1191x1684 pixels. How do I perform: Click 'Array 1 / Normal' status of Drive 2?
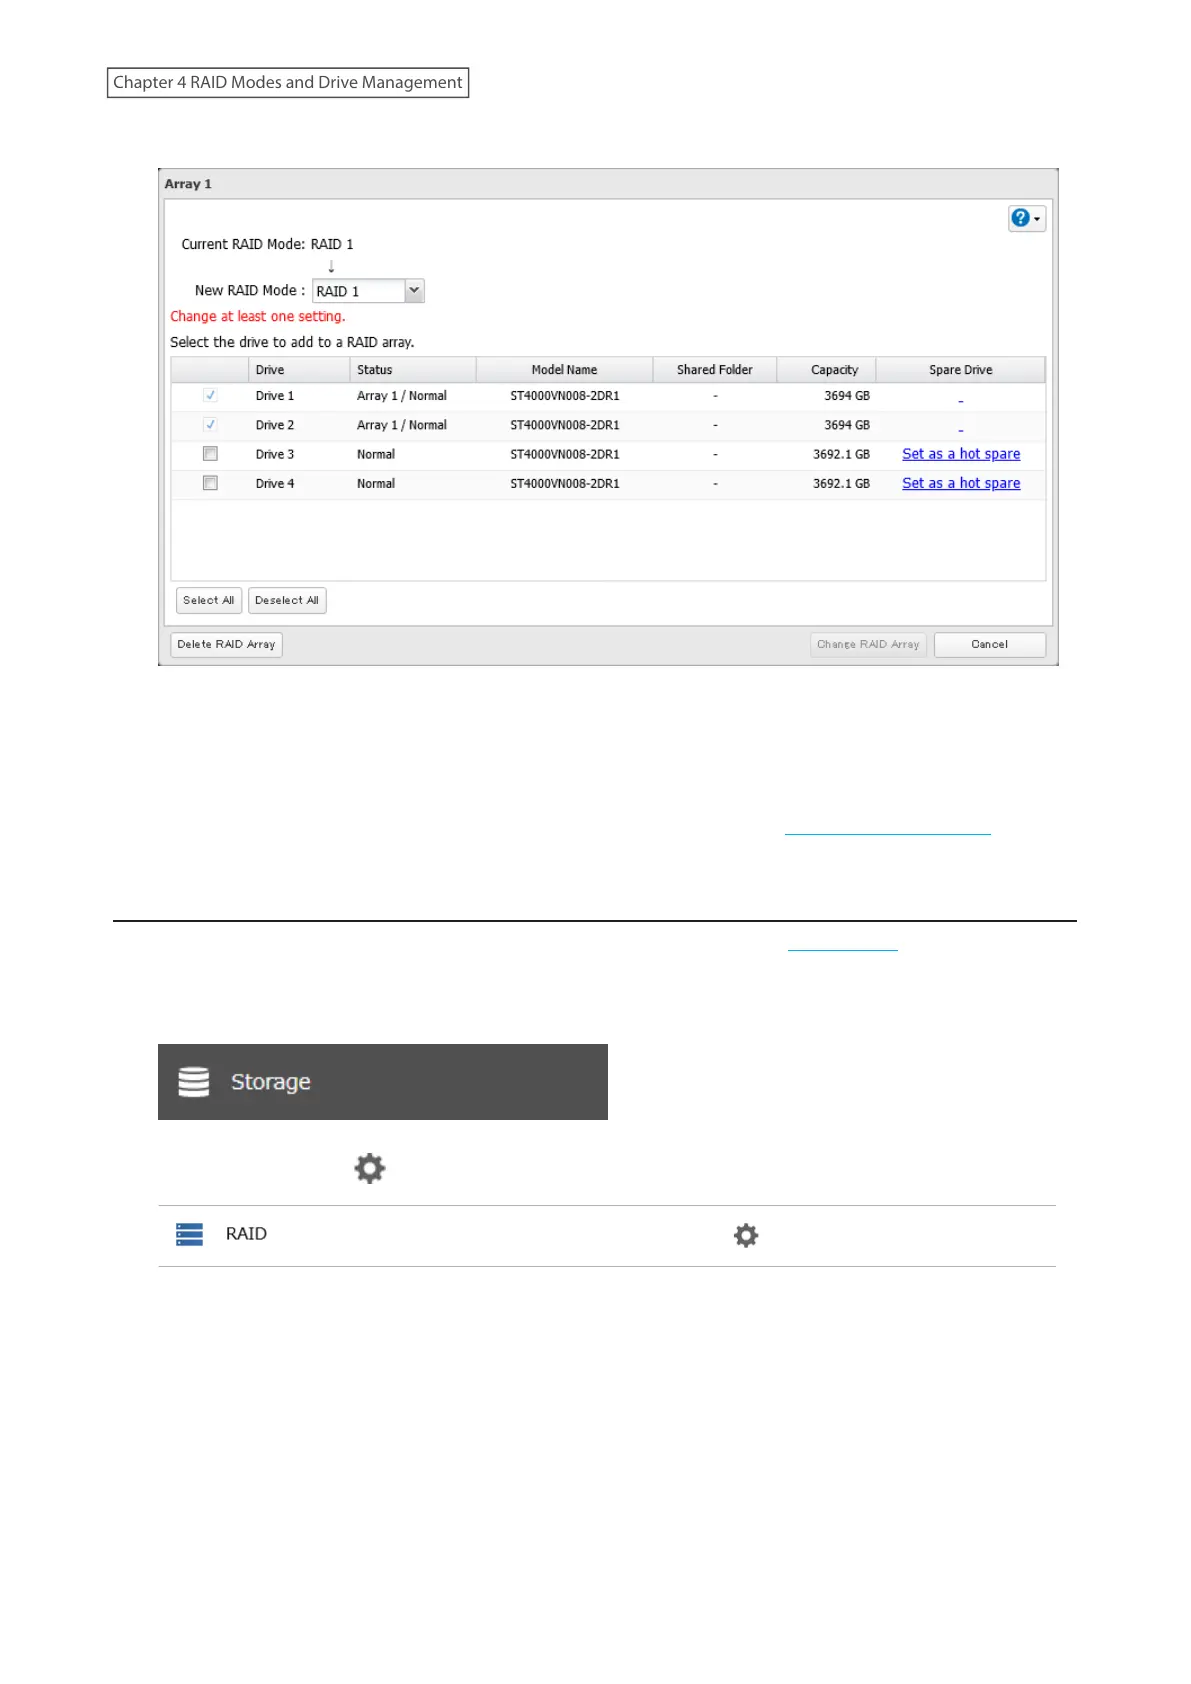(402, 425)
